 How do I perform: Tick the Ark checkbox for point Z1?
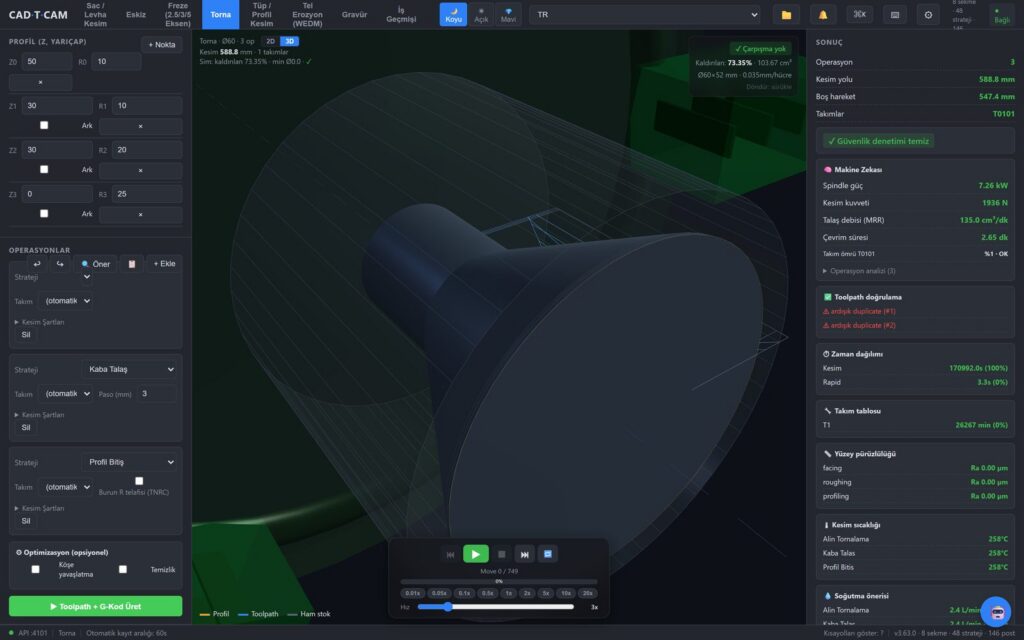point(44,125)
